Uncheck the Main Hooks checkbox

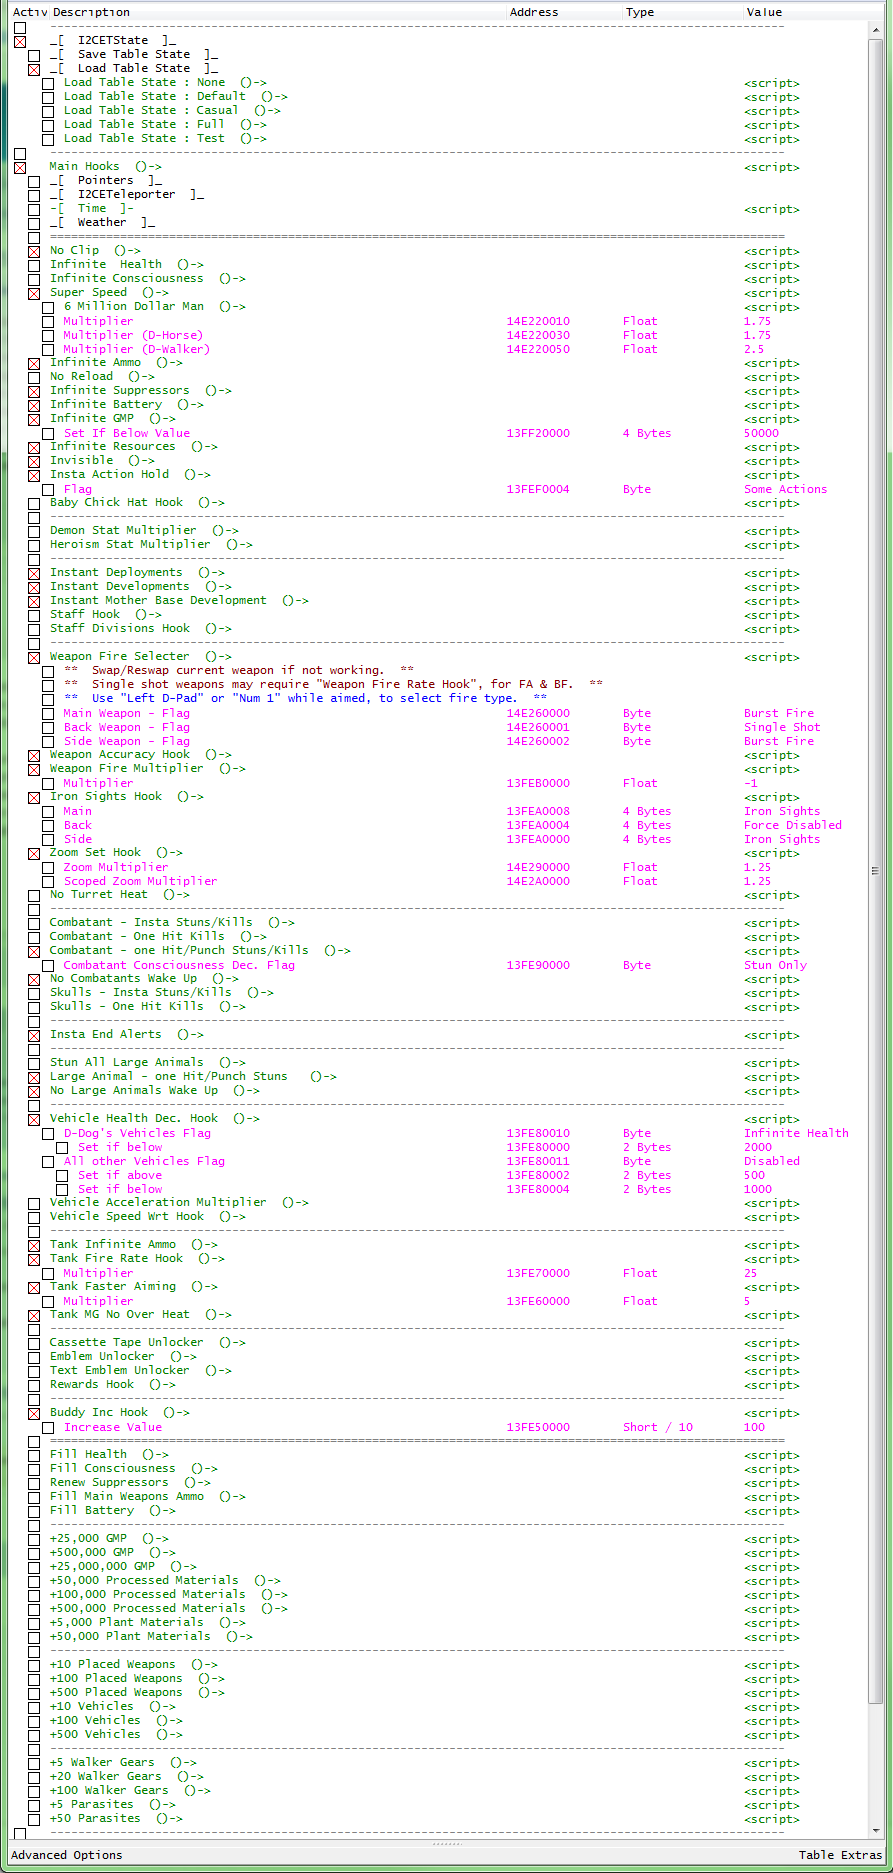[20, 168]
